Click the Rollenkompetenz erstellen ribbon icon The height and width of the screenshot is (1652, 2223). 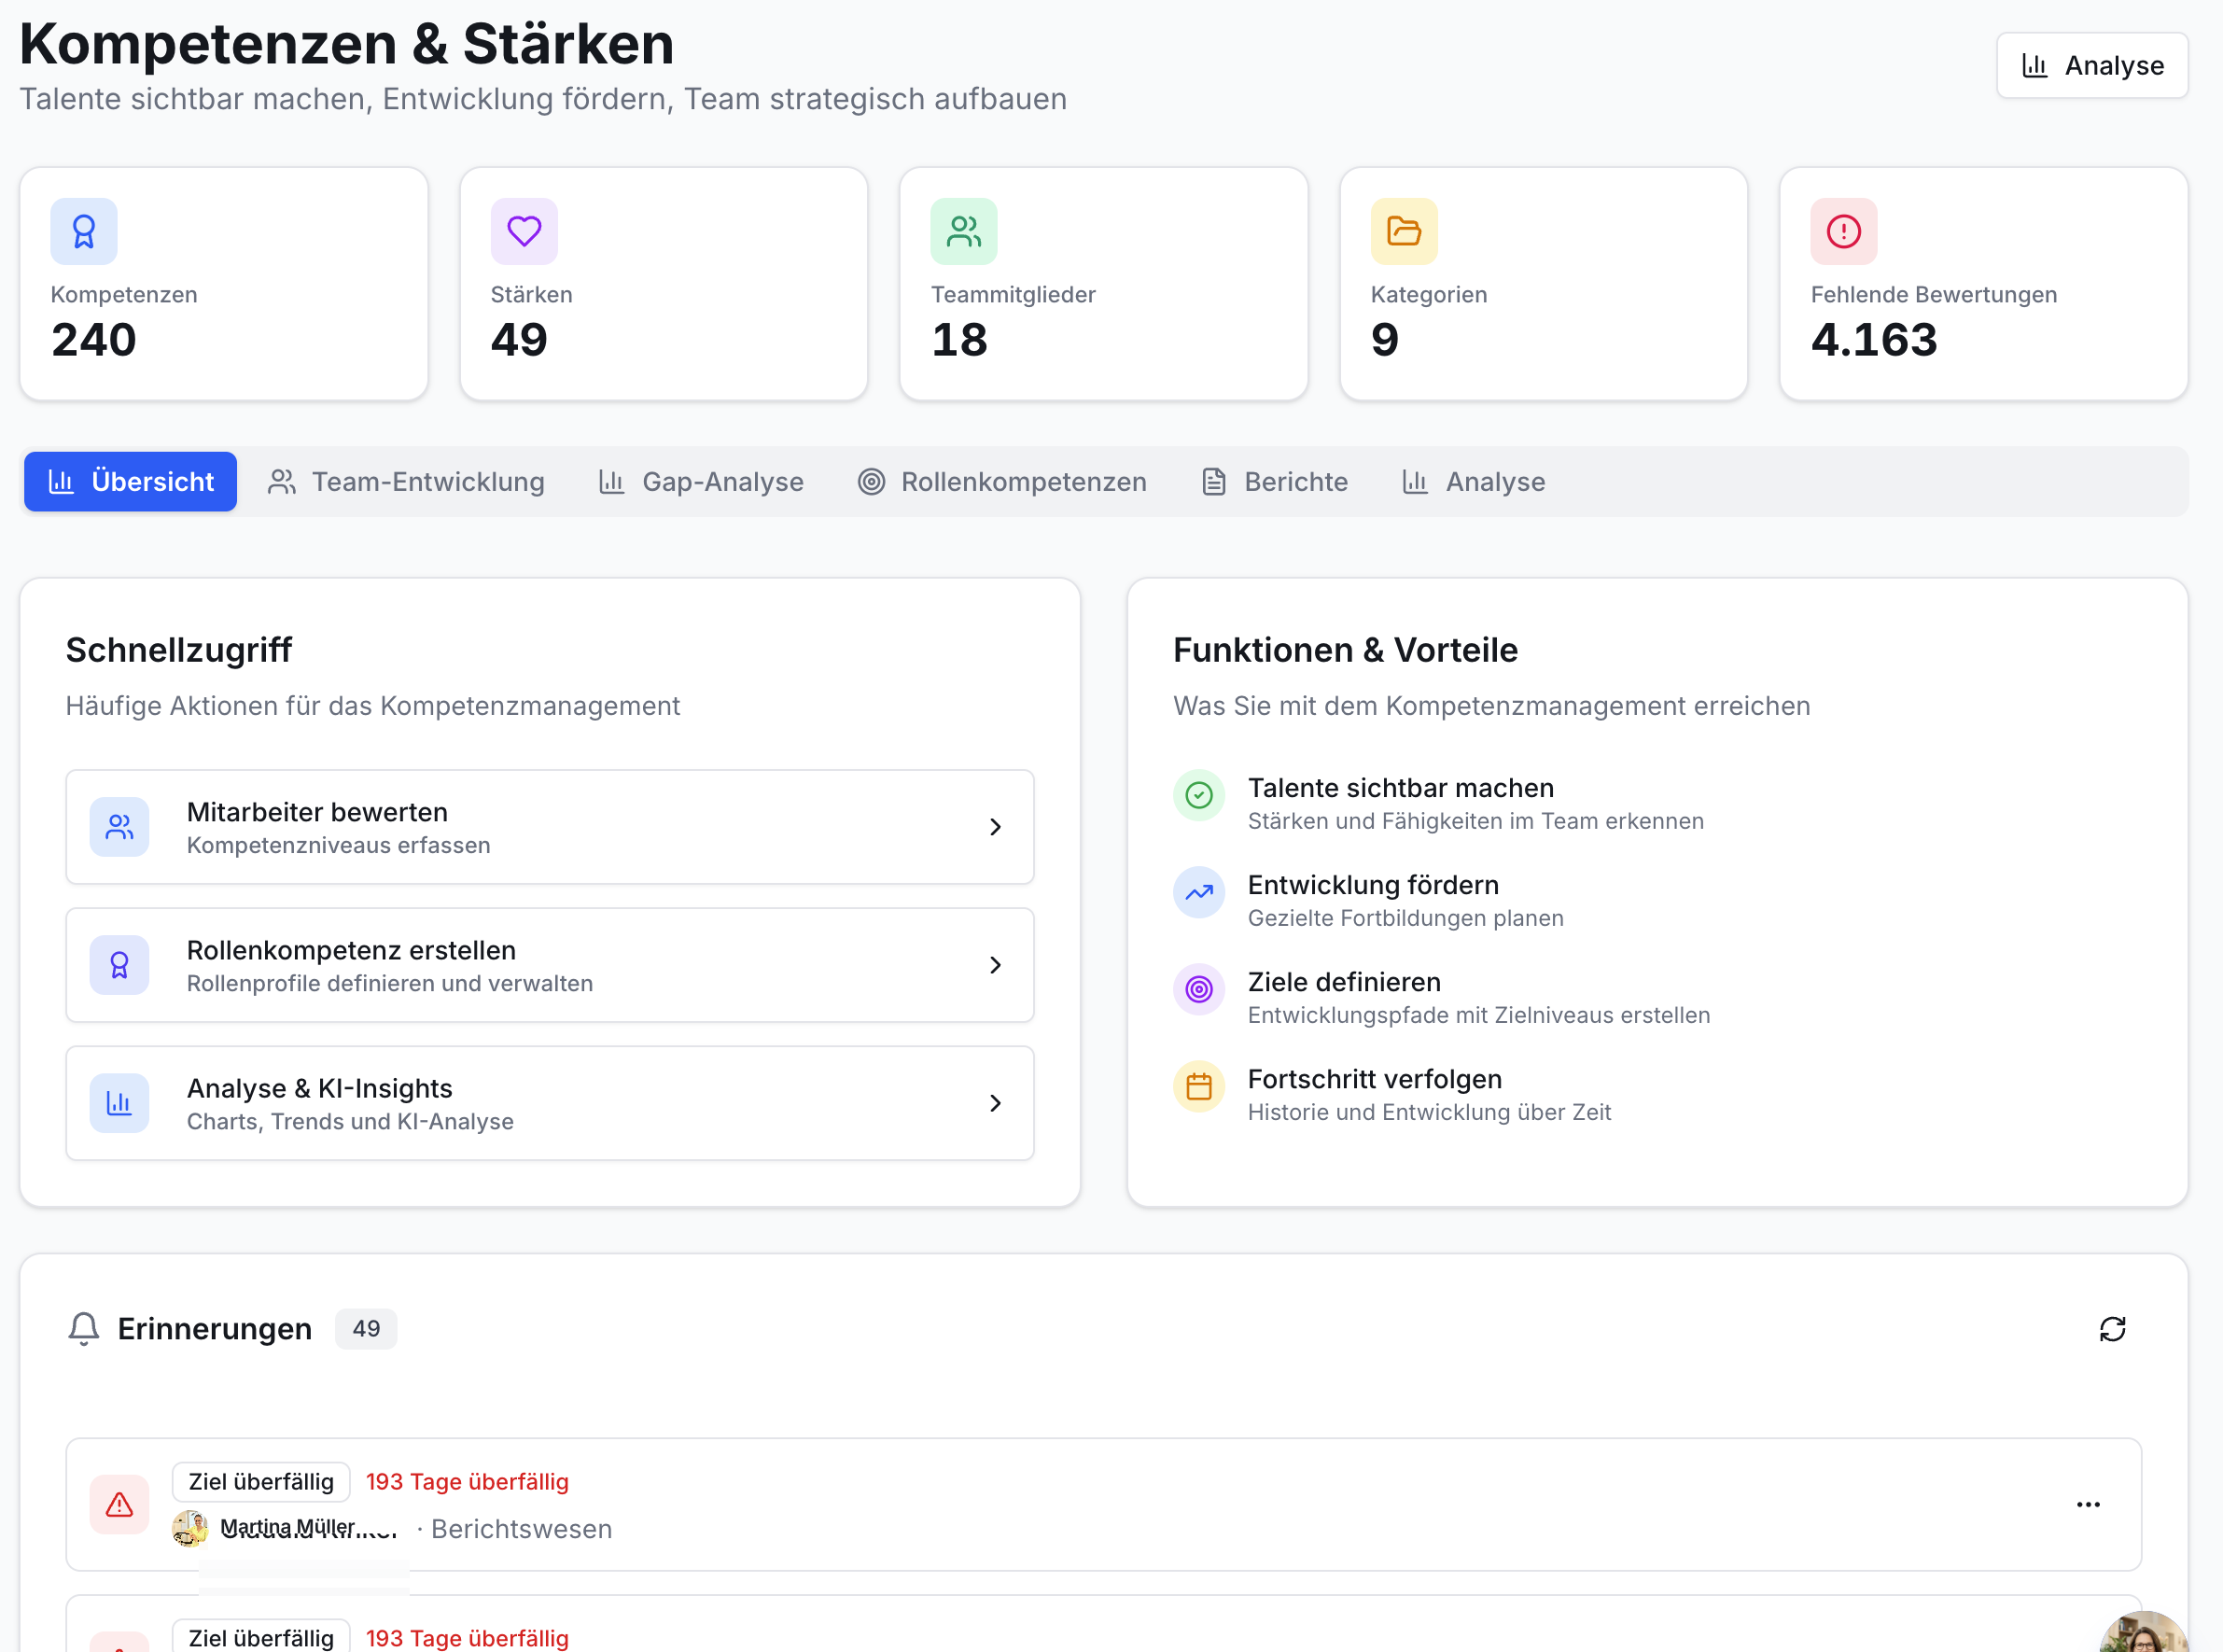click(120, 965)
